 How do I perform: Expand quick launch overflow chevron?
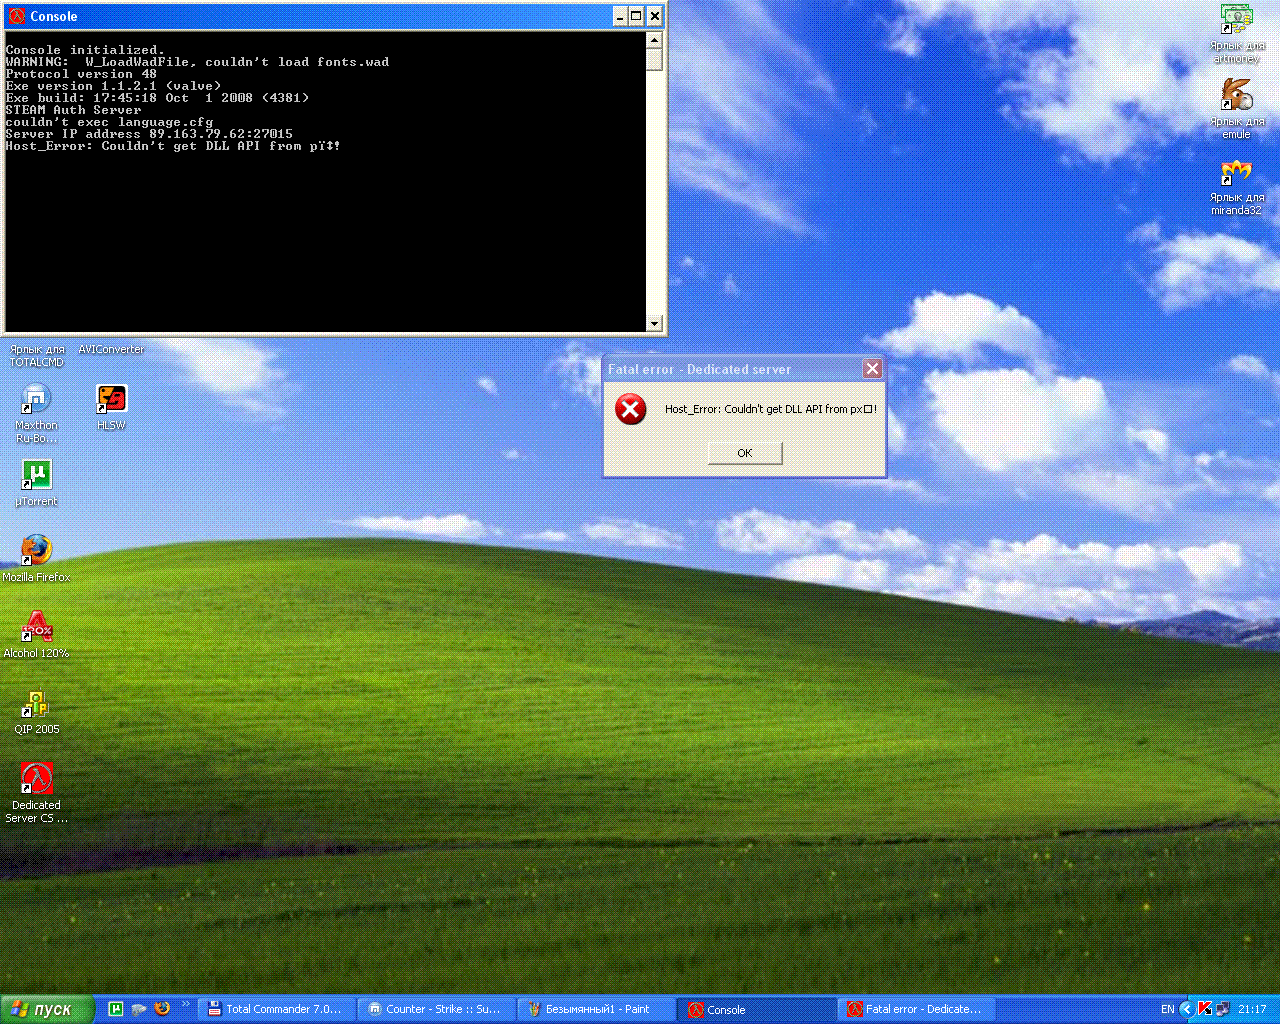tap(185, 1005)
